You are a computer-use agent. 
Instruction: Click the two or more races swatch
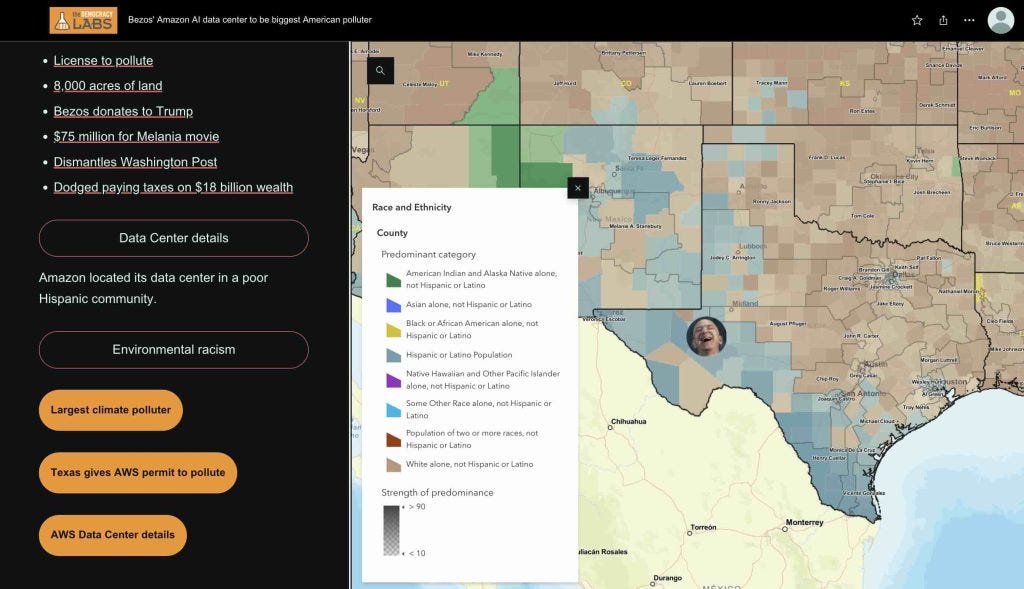[x=393, y=439]
